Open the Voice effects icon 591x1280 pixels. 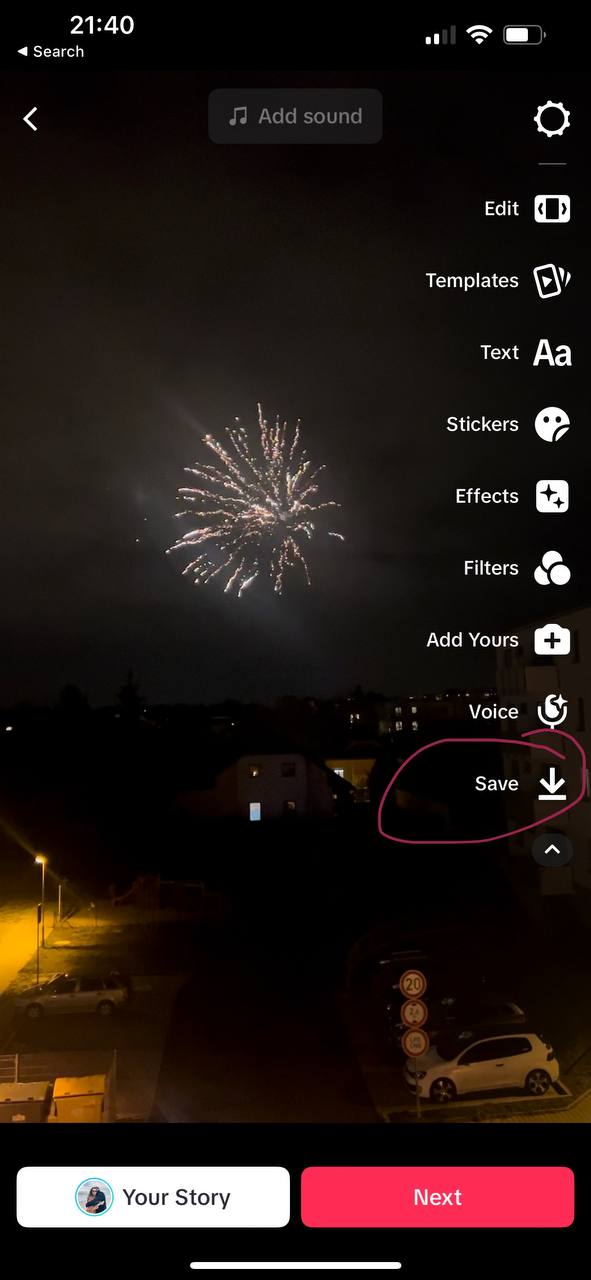point(552,712)
